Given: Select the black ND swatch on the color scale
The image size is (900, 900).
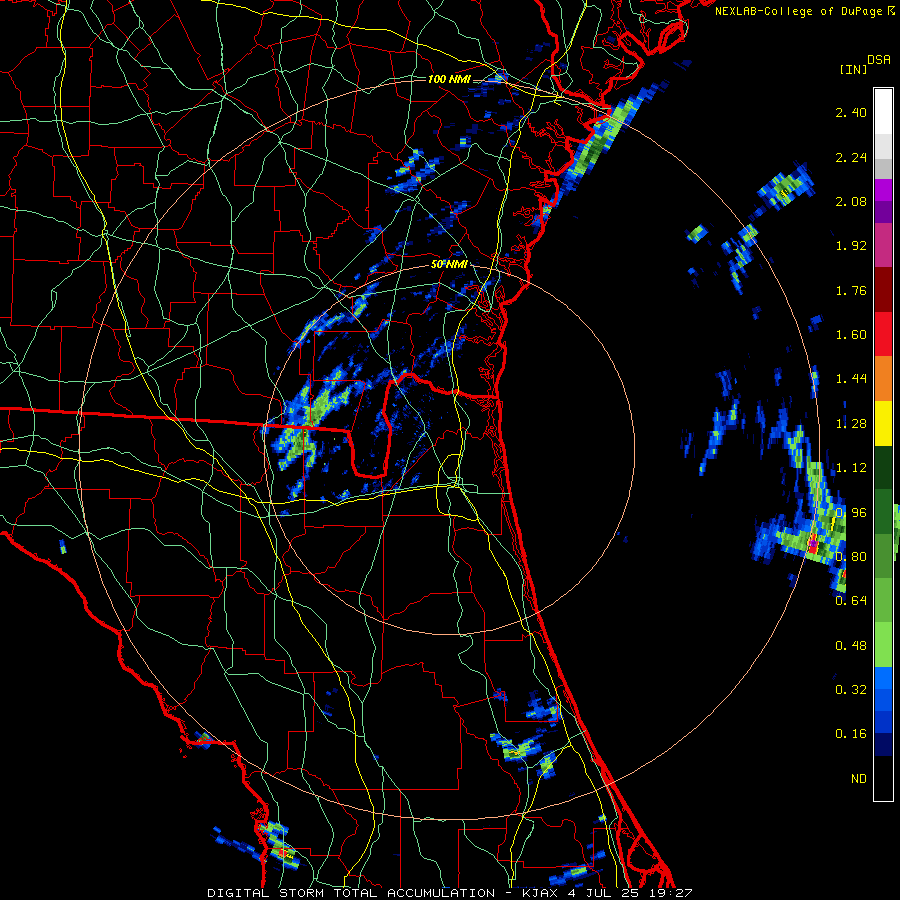Looking at the screenshot, I should pyautogui.click(x=883, y=778).
